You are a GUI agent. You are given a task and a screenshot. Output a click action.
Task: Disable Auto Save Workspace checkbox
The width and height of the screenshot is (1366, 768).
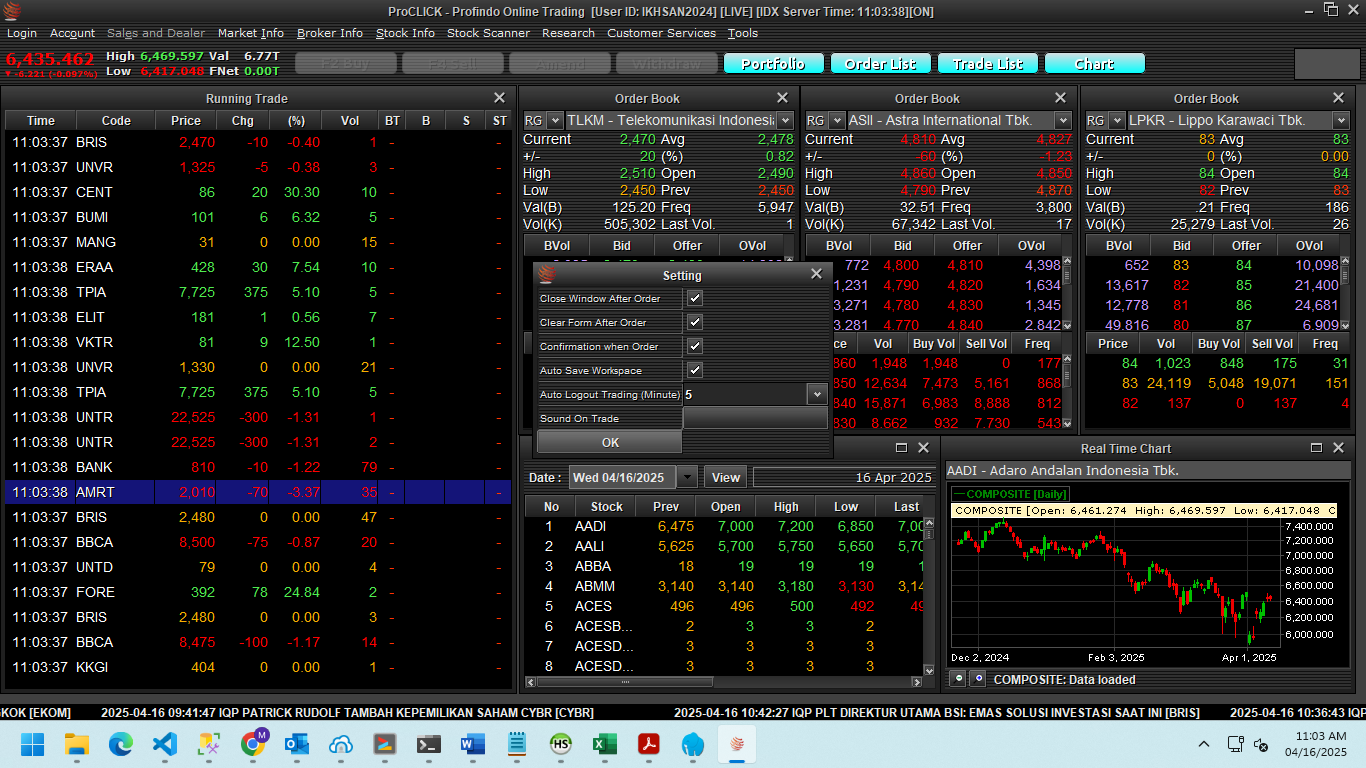click(x=695, y=370)
